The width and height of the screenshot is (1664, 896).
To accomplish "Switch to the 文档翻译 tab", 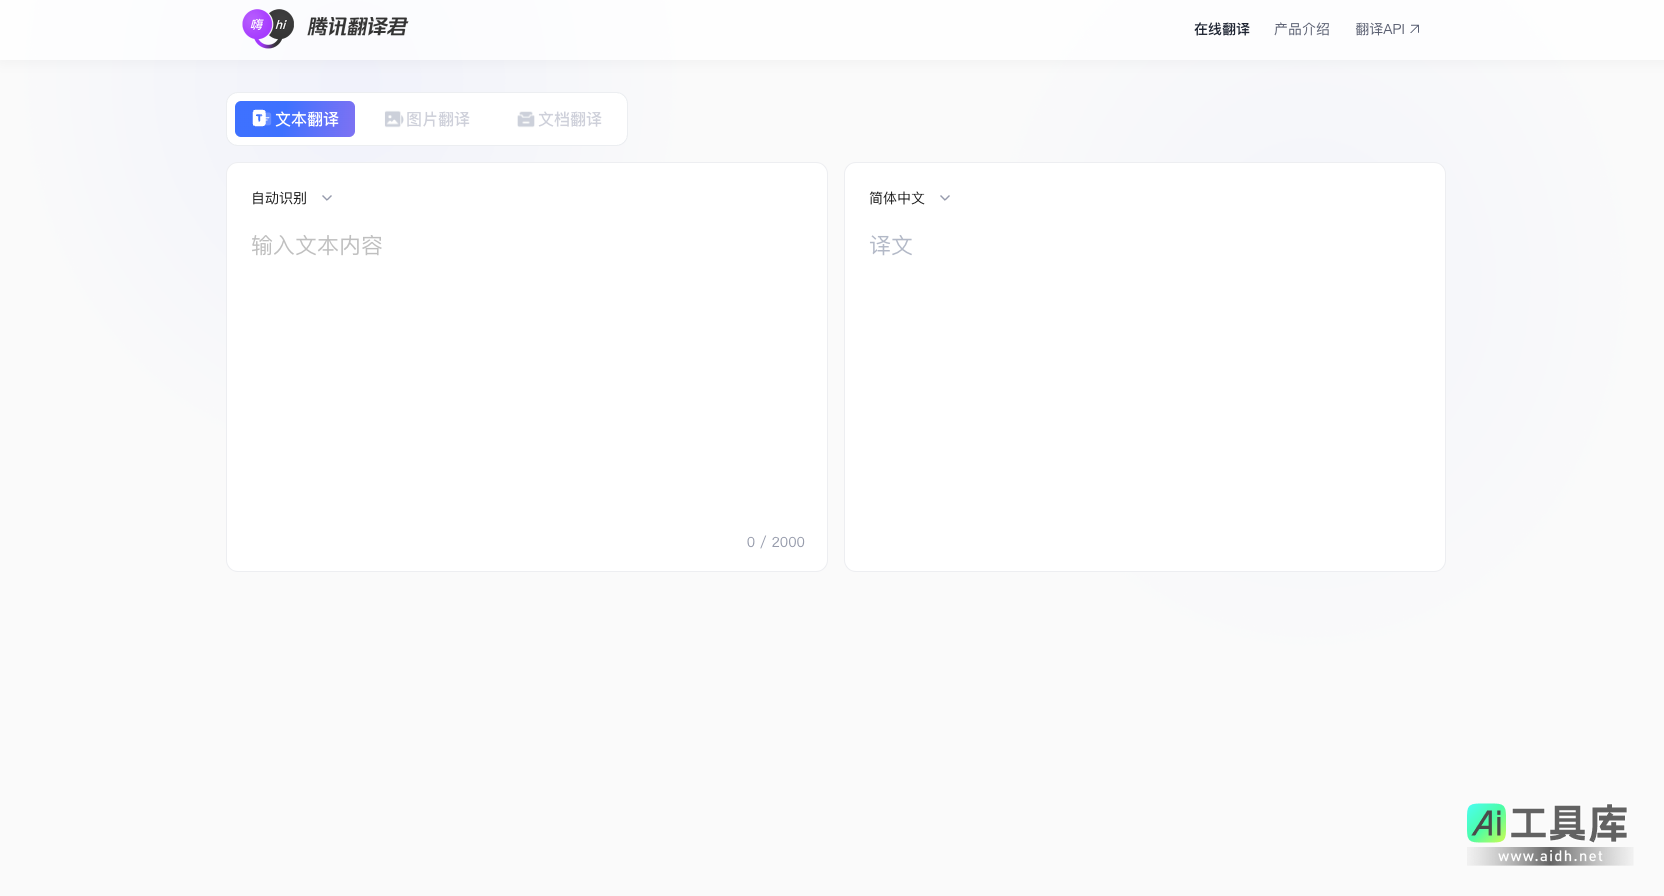I will tap(570, 119).
